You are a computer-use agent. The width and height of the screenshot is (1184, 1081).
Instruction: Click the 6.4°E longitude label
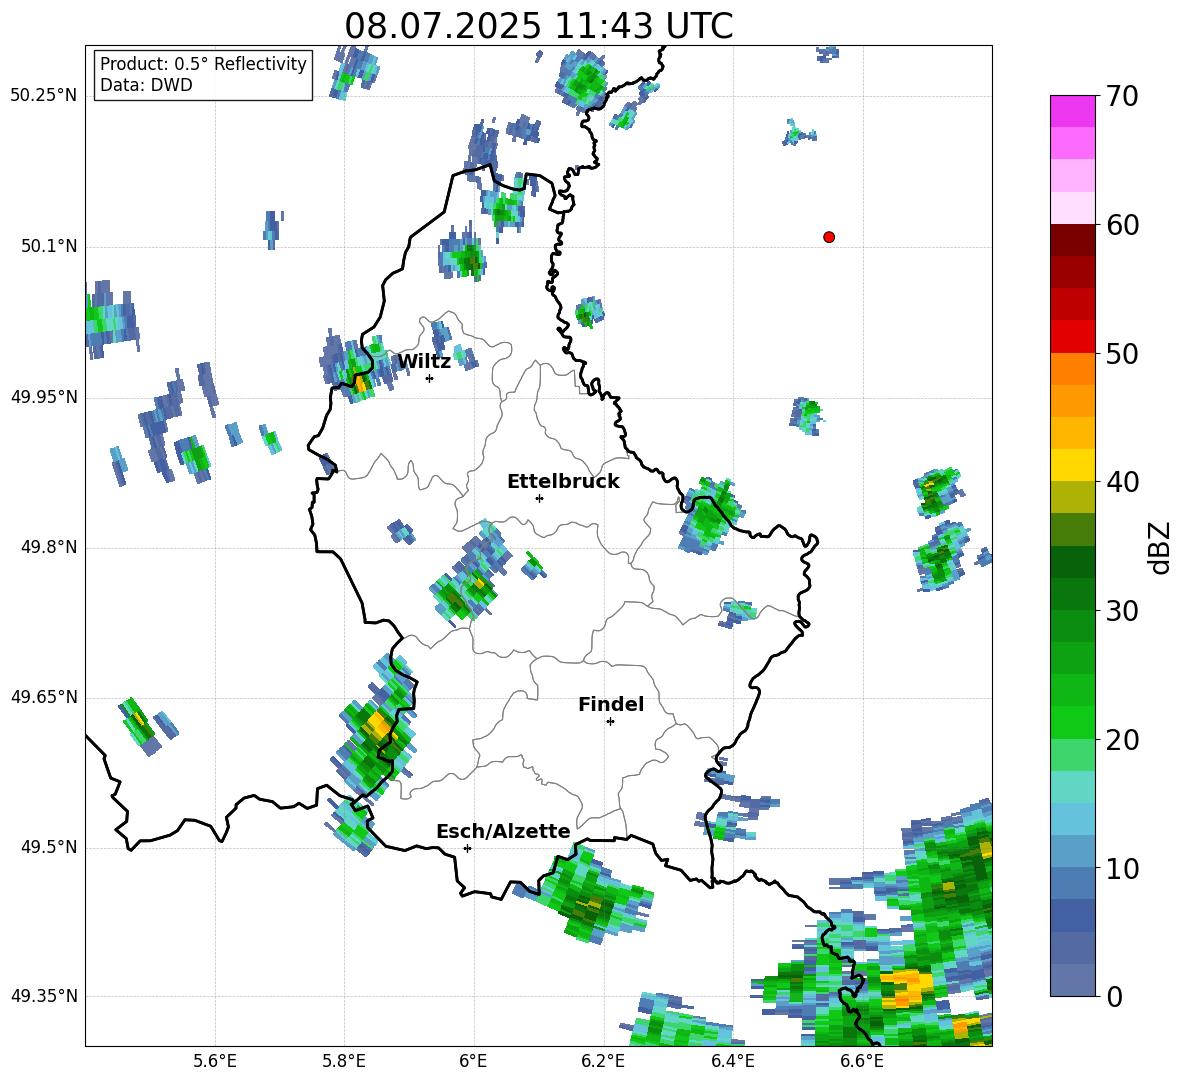click(x=732, y=1062)
